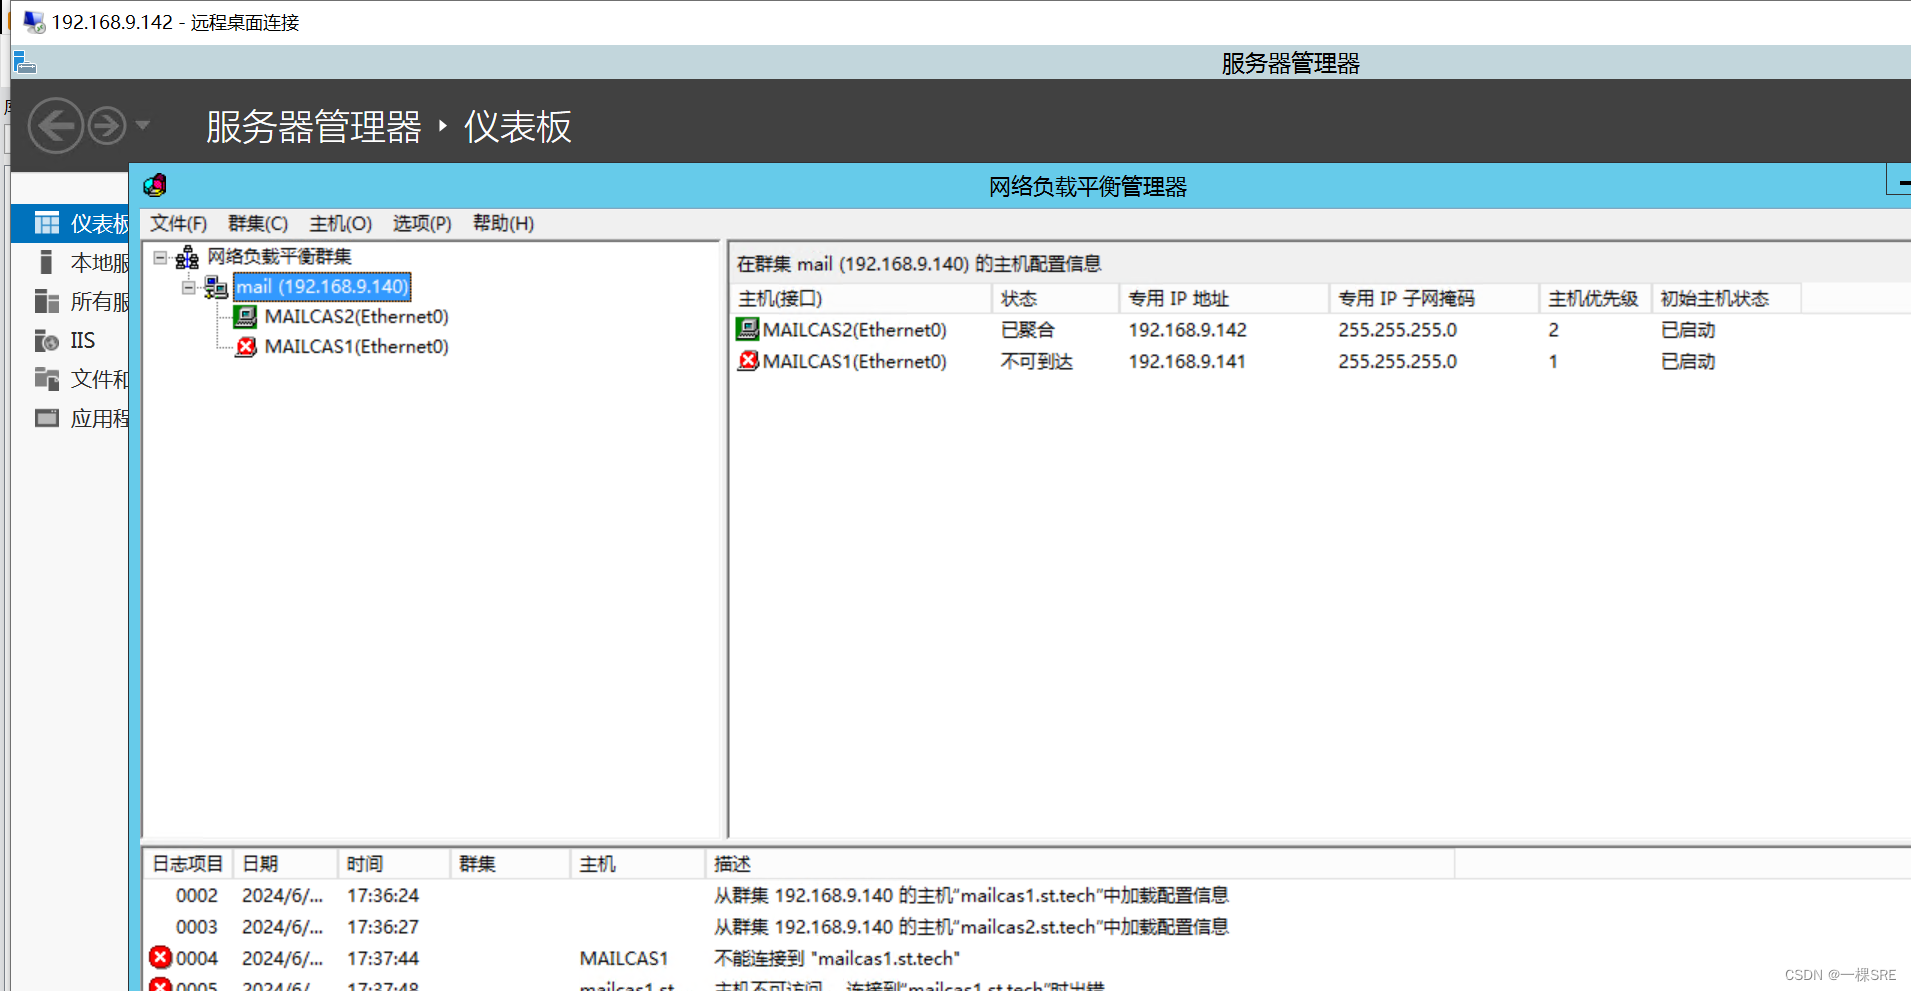Click the 仪表板 breadcrumb in header
Image resolution: width=1911 pixels, height=991 pixels.
[517, 127]
